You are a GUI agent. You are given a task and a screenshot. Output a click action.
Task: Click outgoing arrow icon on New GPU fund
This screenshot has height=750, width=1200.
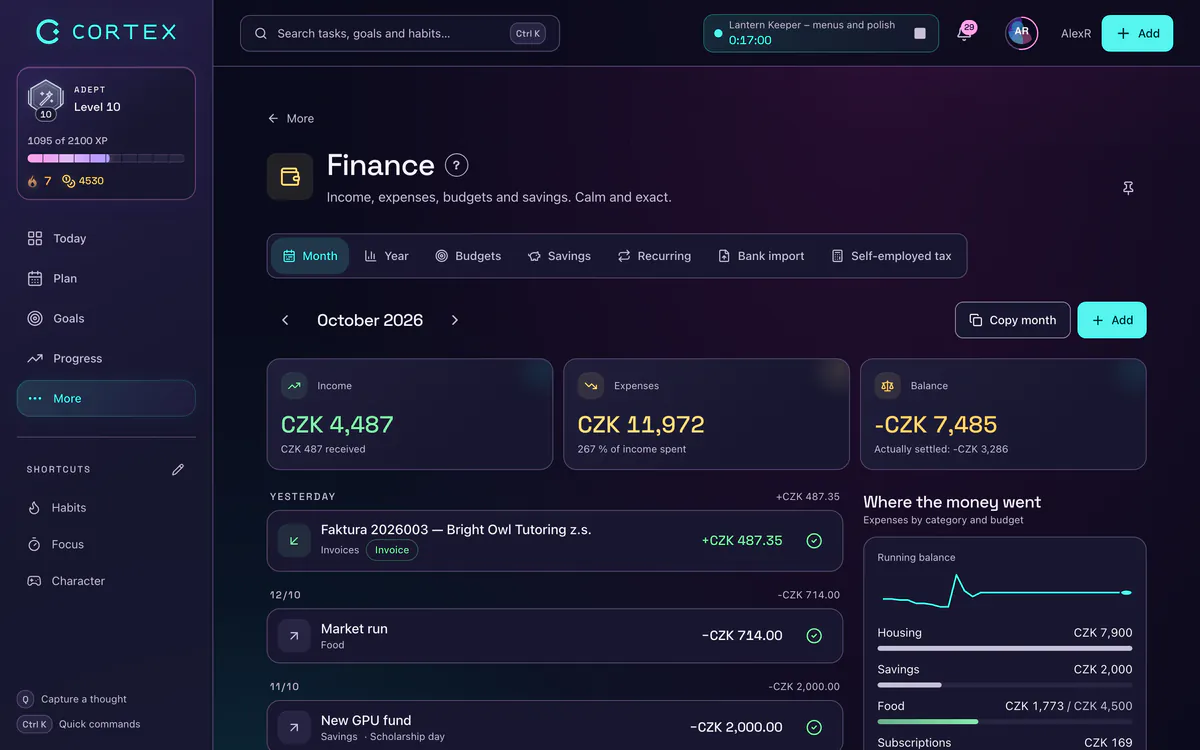[294, 727]
